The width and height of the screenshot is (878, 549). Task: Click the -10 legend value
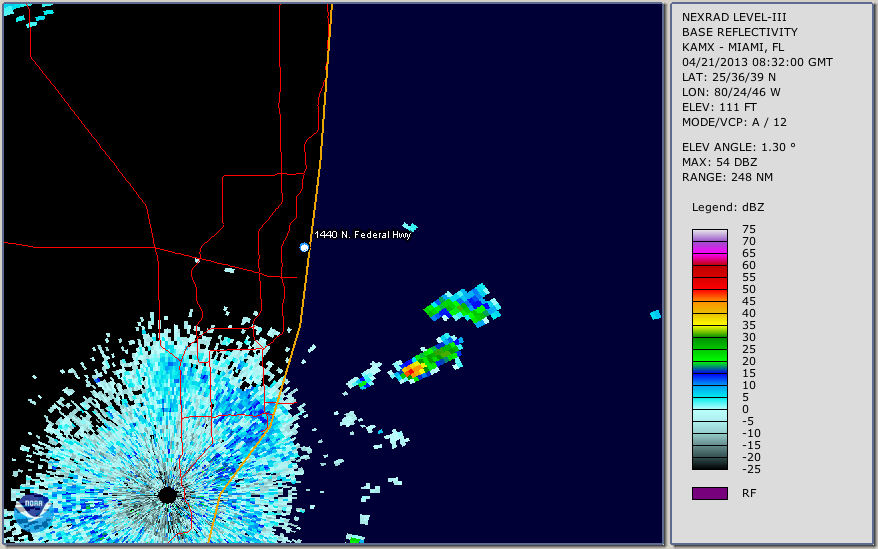point(751,434)
